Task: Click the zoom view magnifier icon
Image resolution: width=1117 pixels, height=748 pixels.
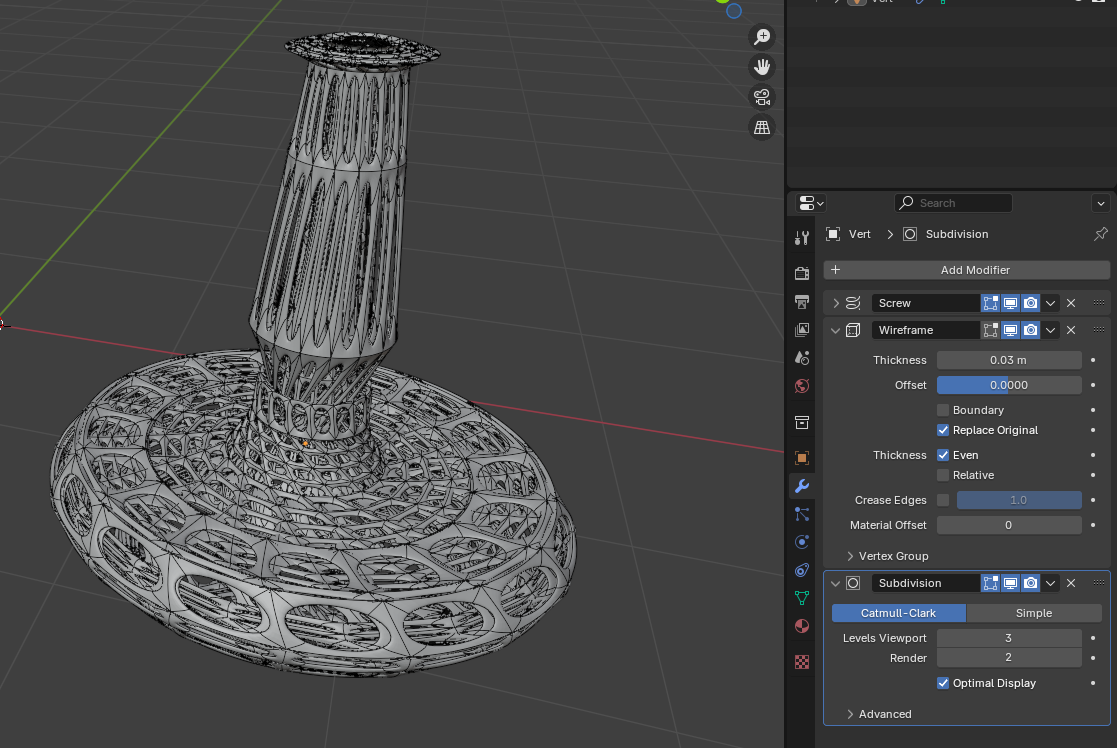Action: (x=762, y=36)
